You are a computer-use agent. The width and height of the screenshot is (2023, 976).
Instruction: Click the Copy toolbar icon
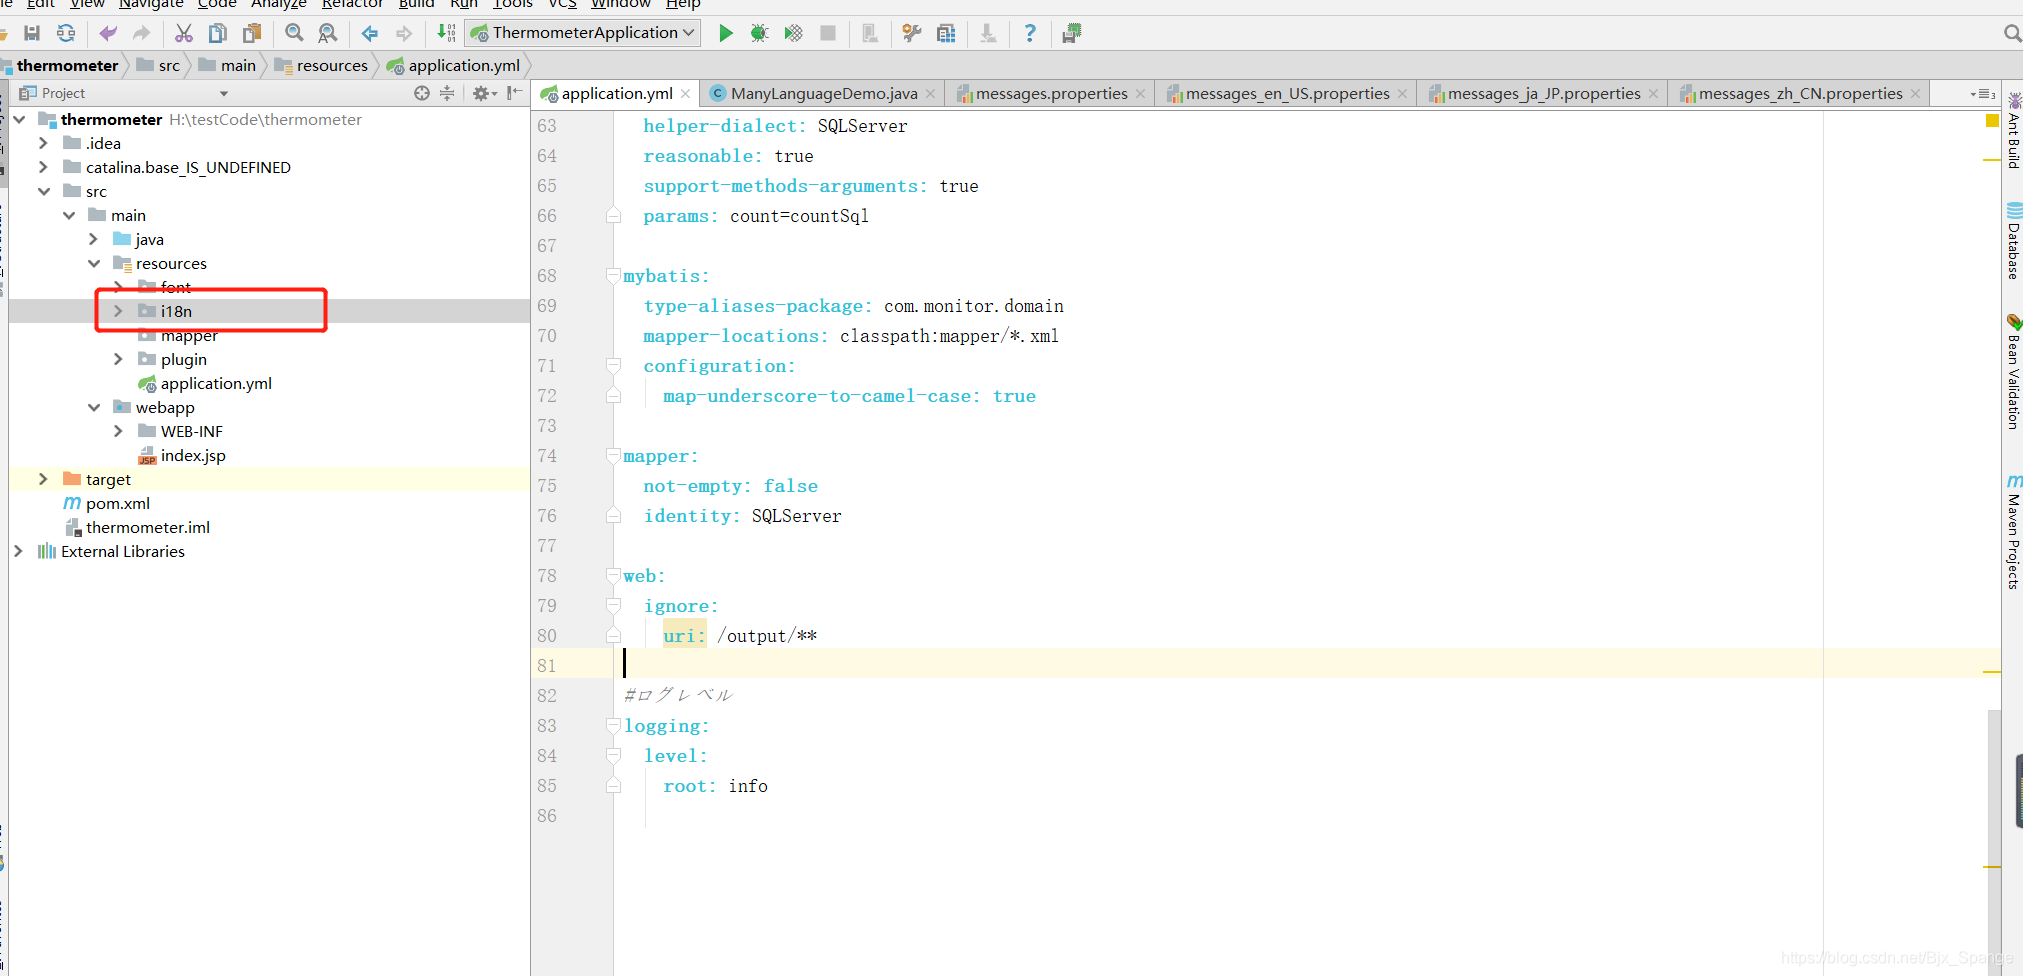(x=217, y=33)
